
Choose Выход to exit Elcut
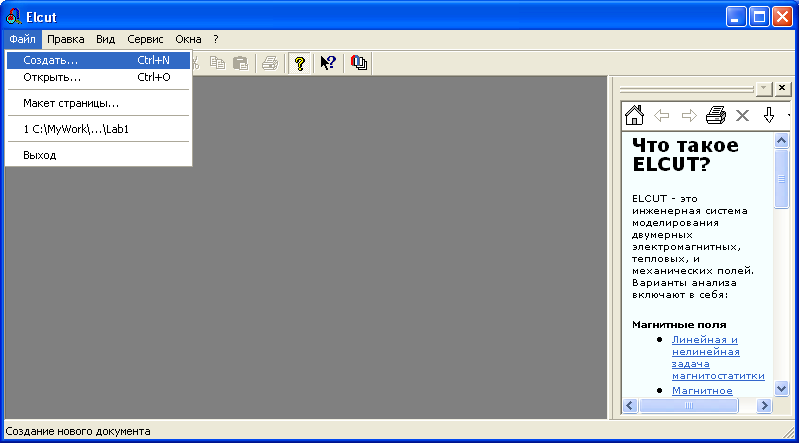(98, 155)
